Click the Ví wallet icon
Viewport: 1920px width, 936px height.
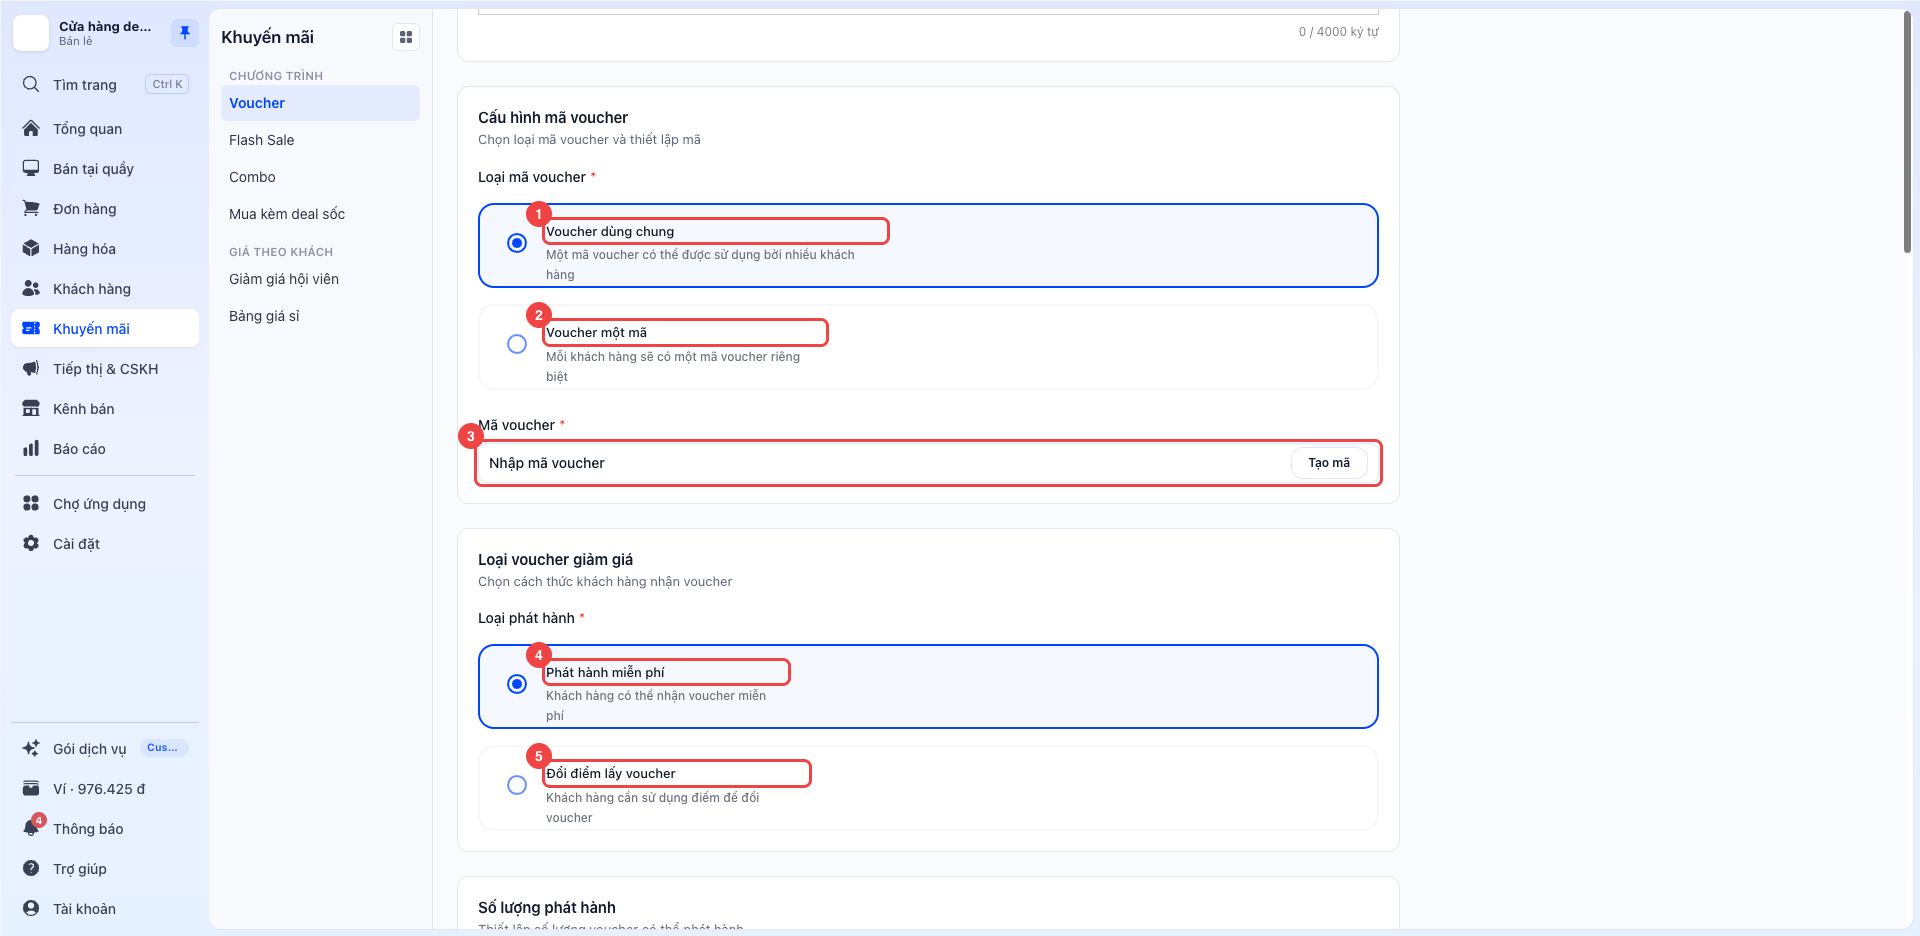[x=31, y=789]
